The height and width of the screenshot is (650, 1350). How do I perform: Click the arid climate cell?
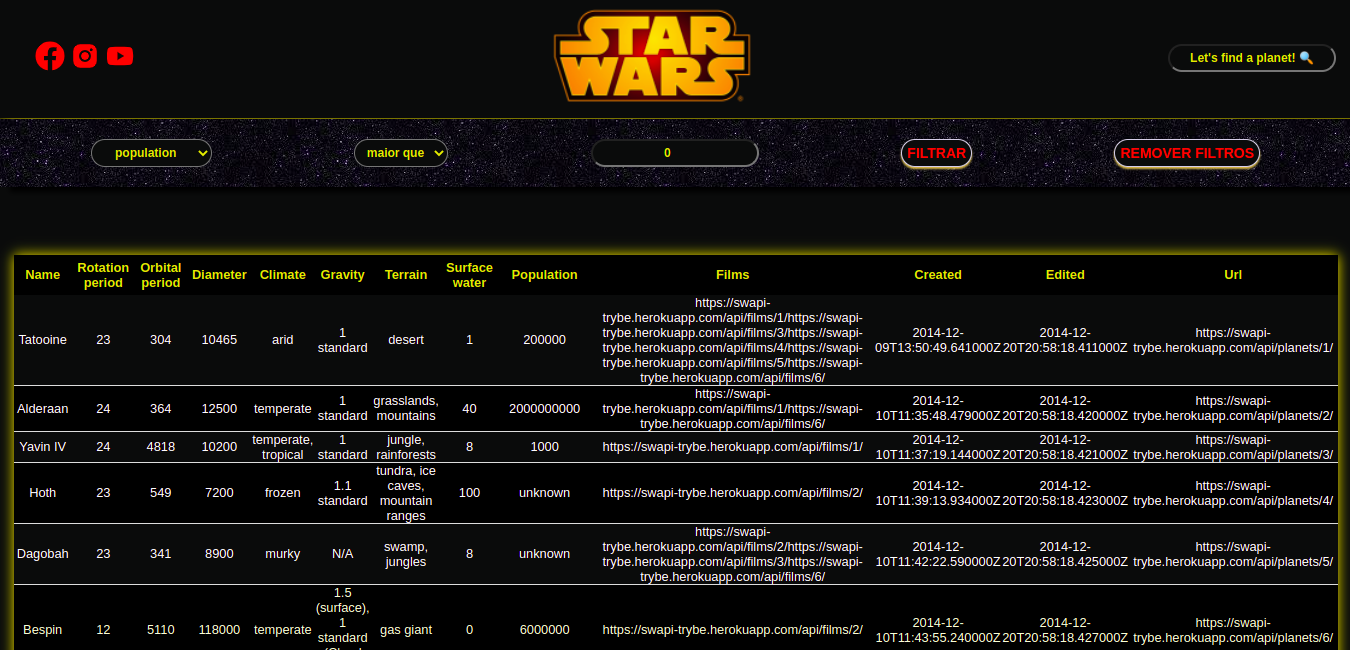coord(283,340)
